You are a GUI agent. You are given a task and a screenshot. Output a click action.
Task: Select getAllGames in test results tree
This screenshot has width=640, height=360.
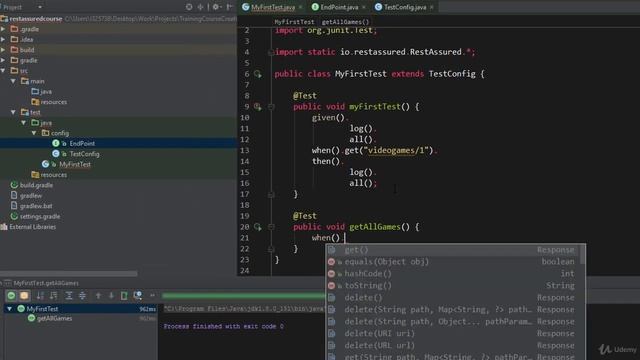(54, 318)
